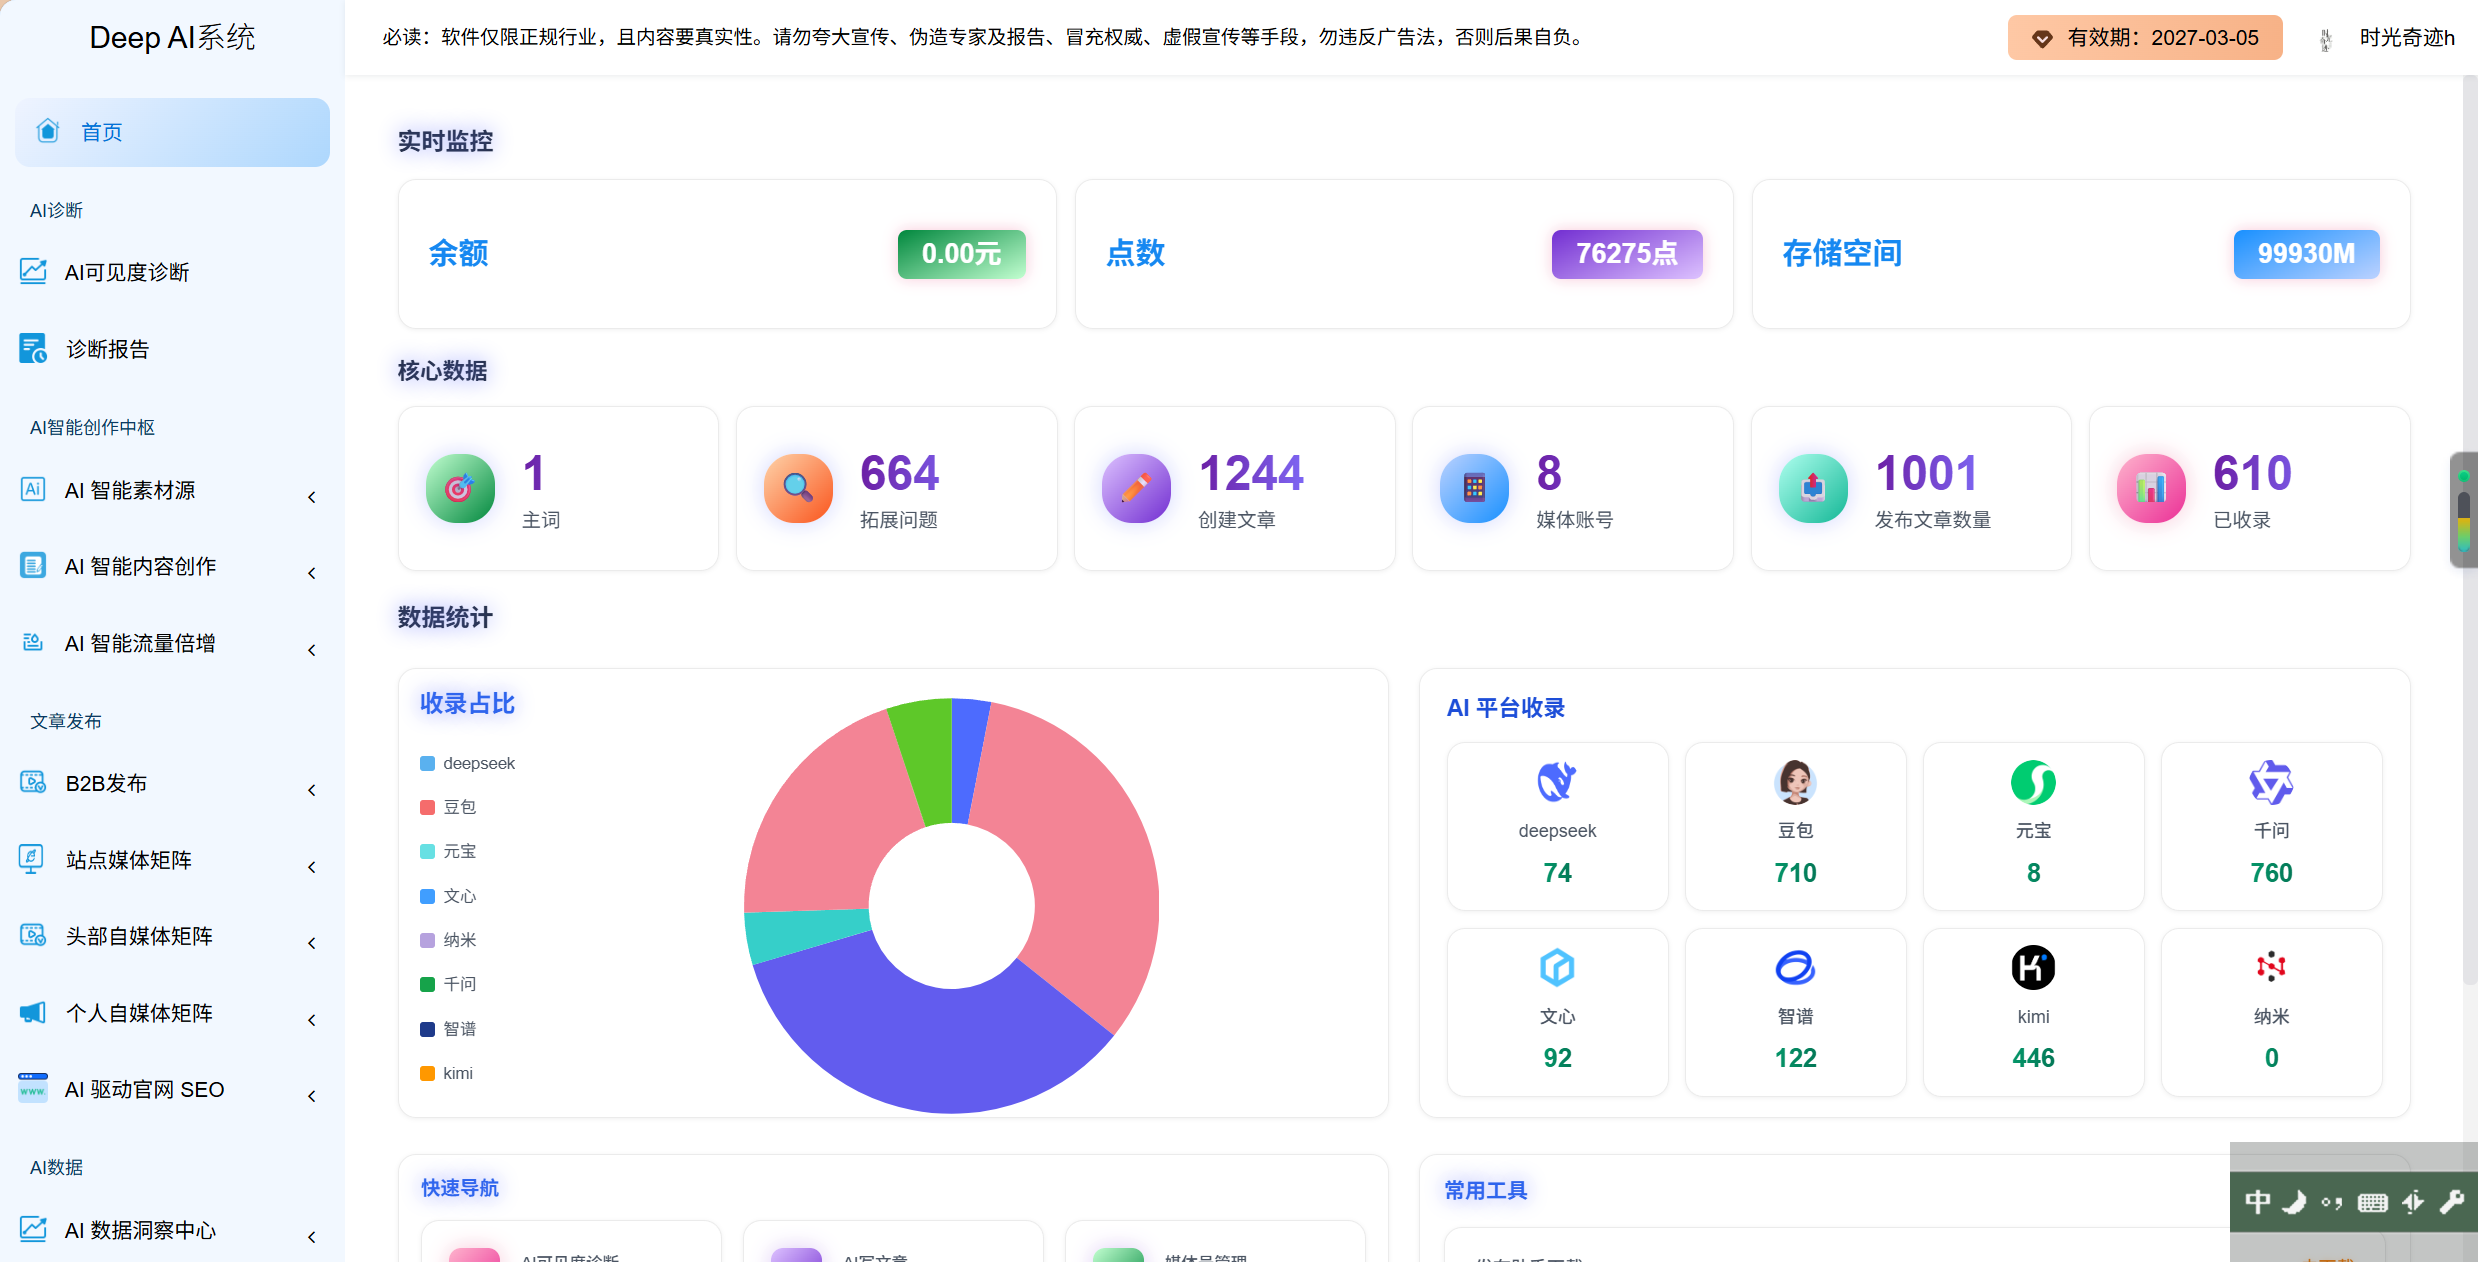Click the green pie chart slice

[925, 760]
